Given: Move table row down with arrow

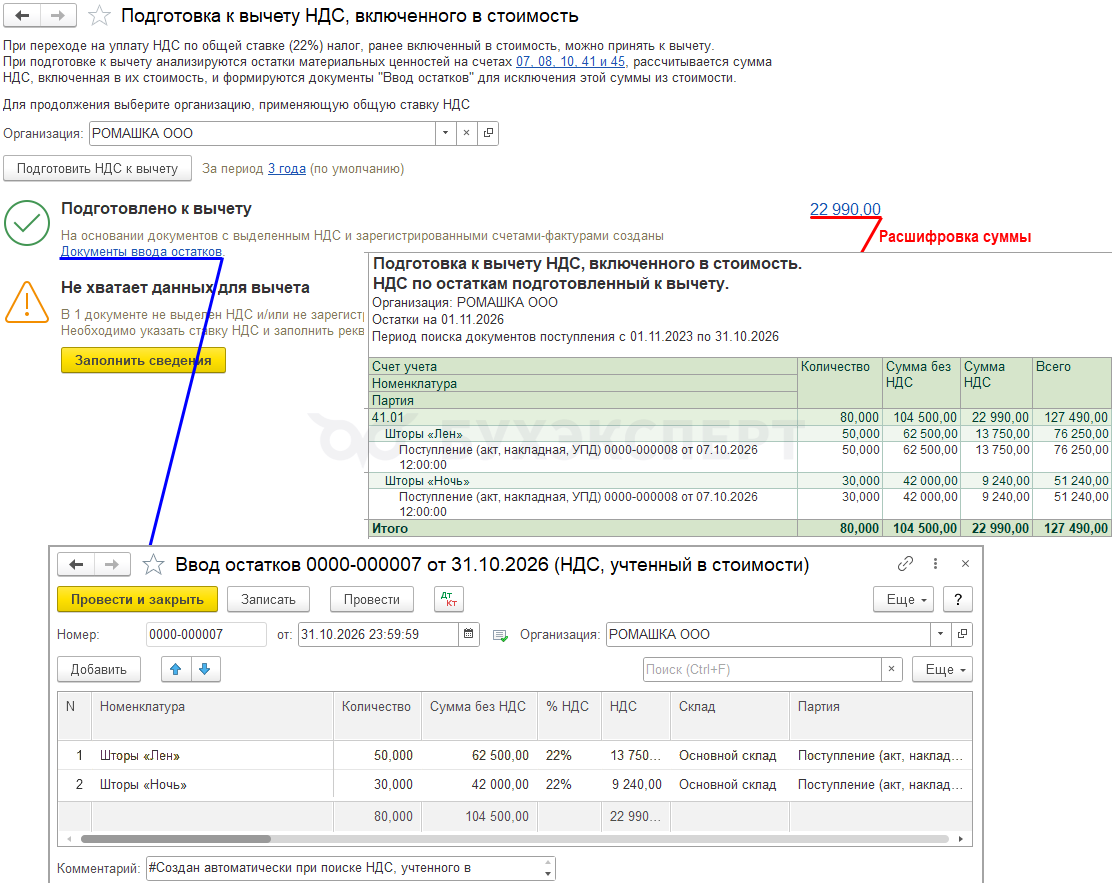Looking at the screenshot, I should (205, 670).
